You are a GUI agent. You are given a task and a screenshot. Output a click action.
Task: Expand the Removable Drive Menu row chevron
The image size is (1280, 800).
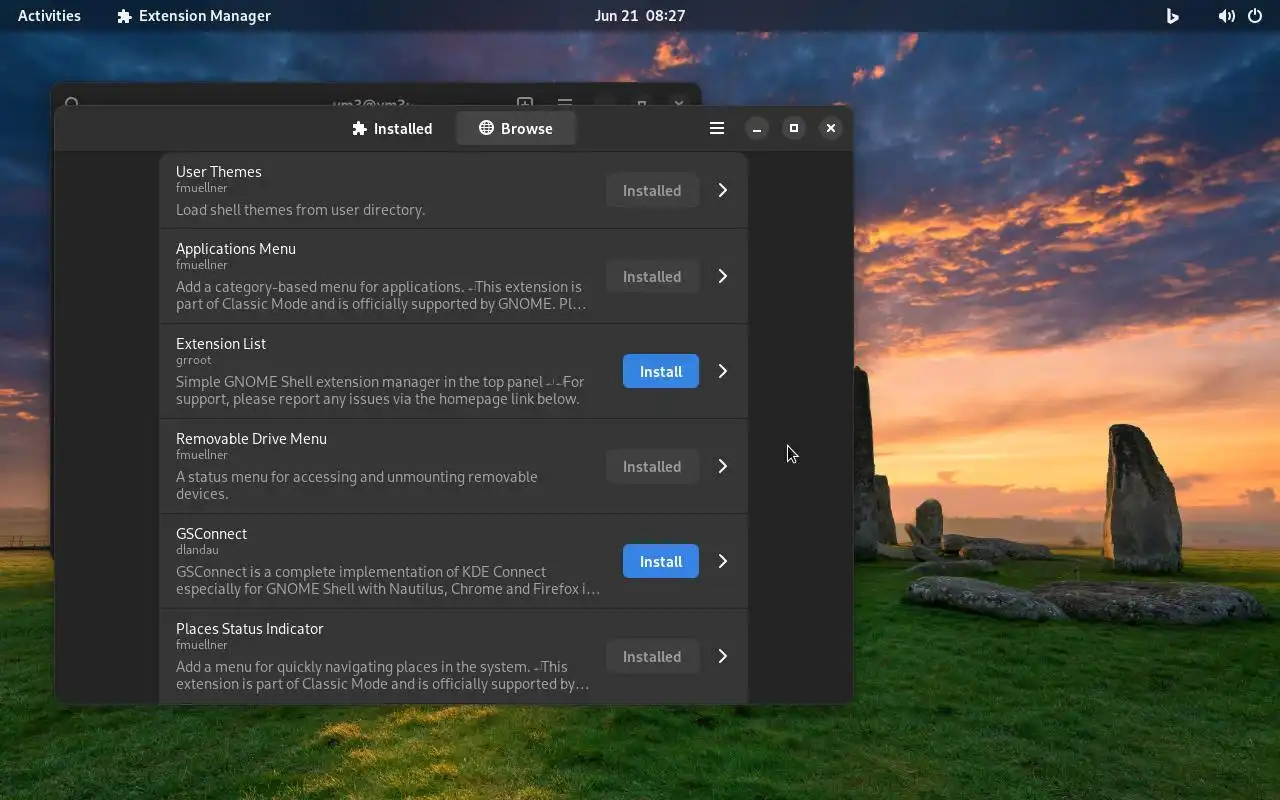tap(723, 466)
